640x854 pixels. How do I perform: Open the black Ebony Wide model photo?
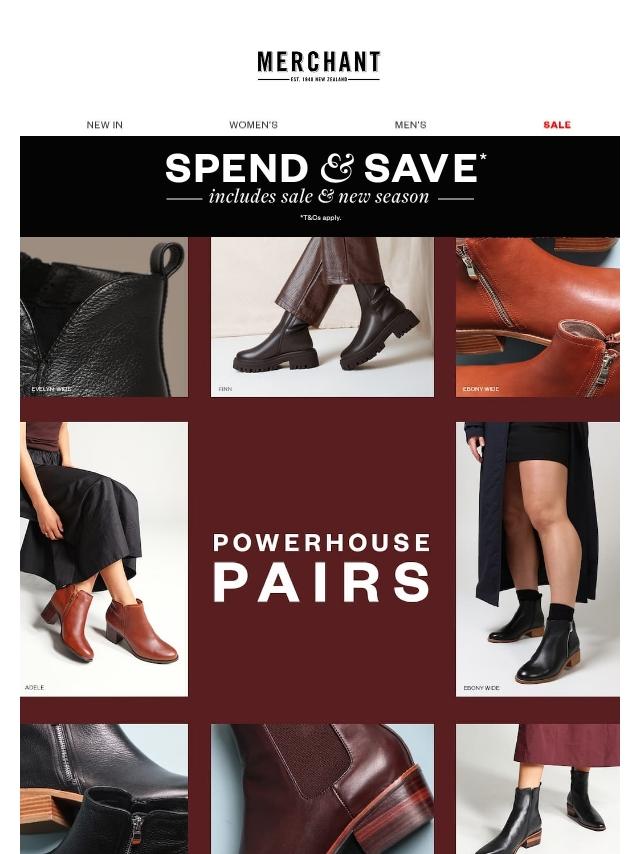538,559
